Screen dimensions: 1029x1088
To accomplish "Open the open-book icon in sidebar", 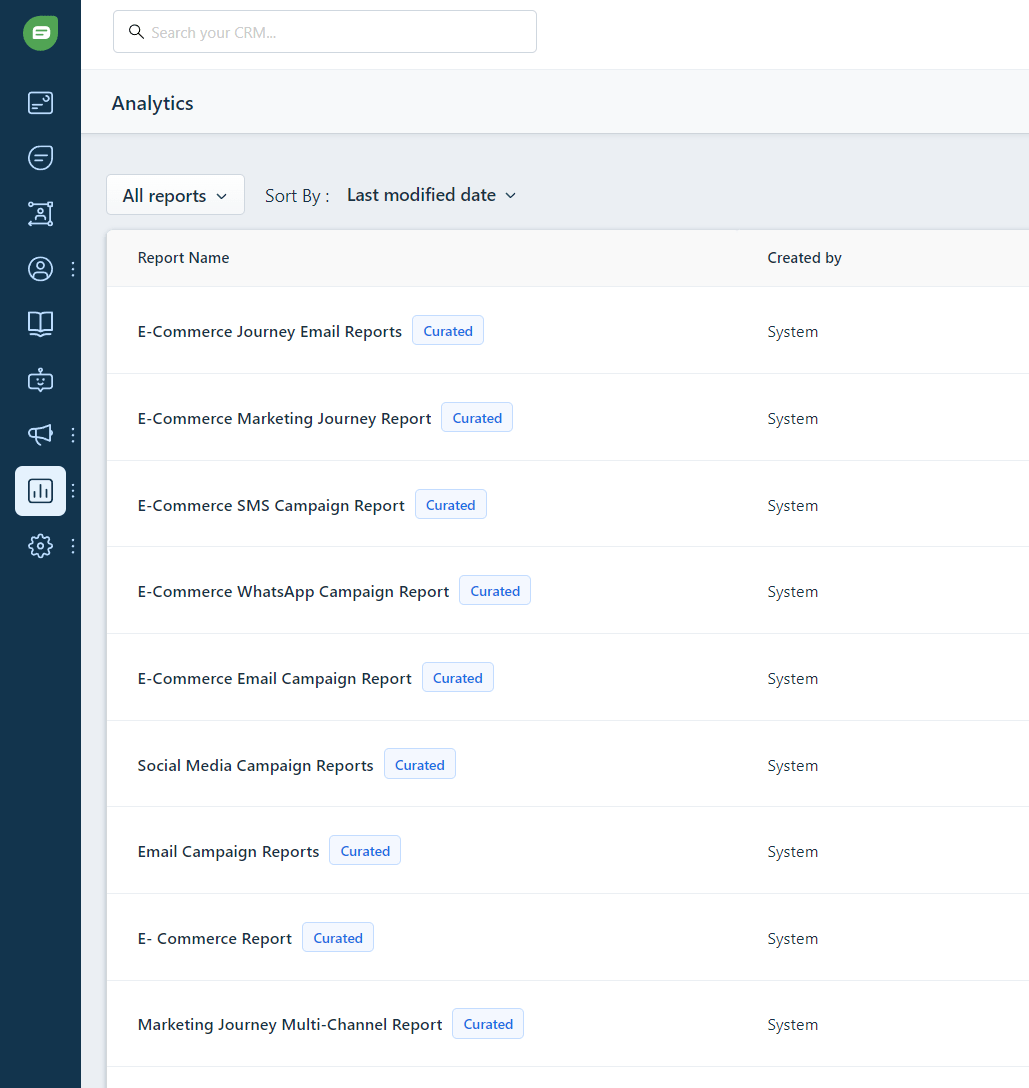I will (40, 323).
